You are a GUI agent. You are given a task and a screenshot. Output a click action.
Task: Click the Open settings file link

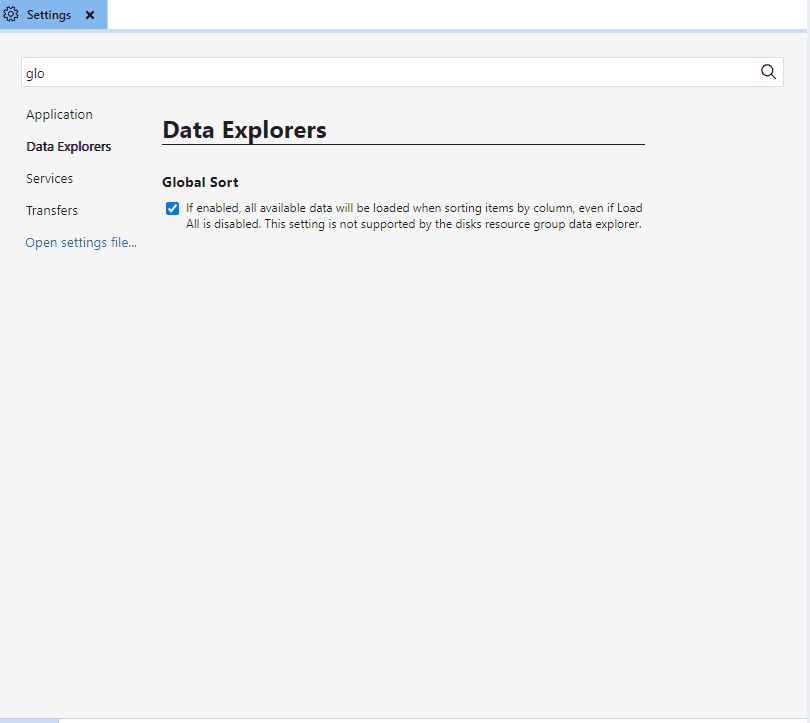(81, 242)
